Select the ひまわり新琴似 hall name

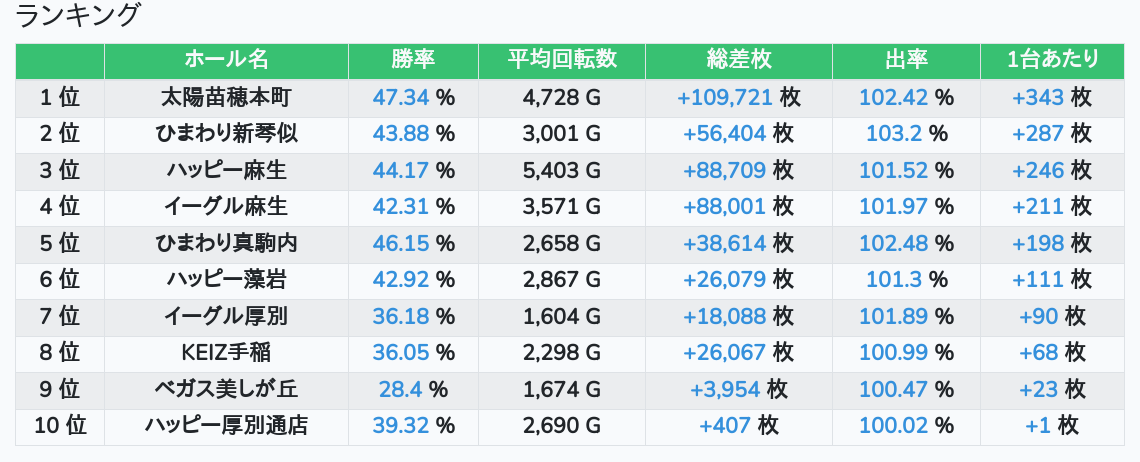coord(226,134)
